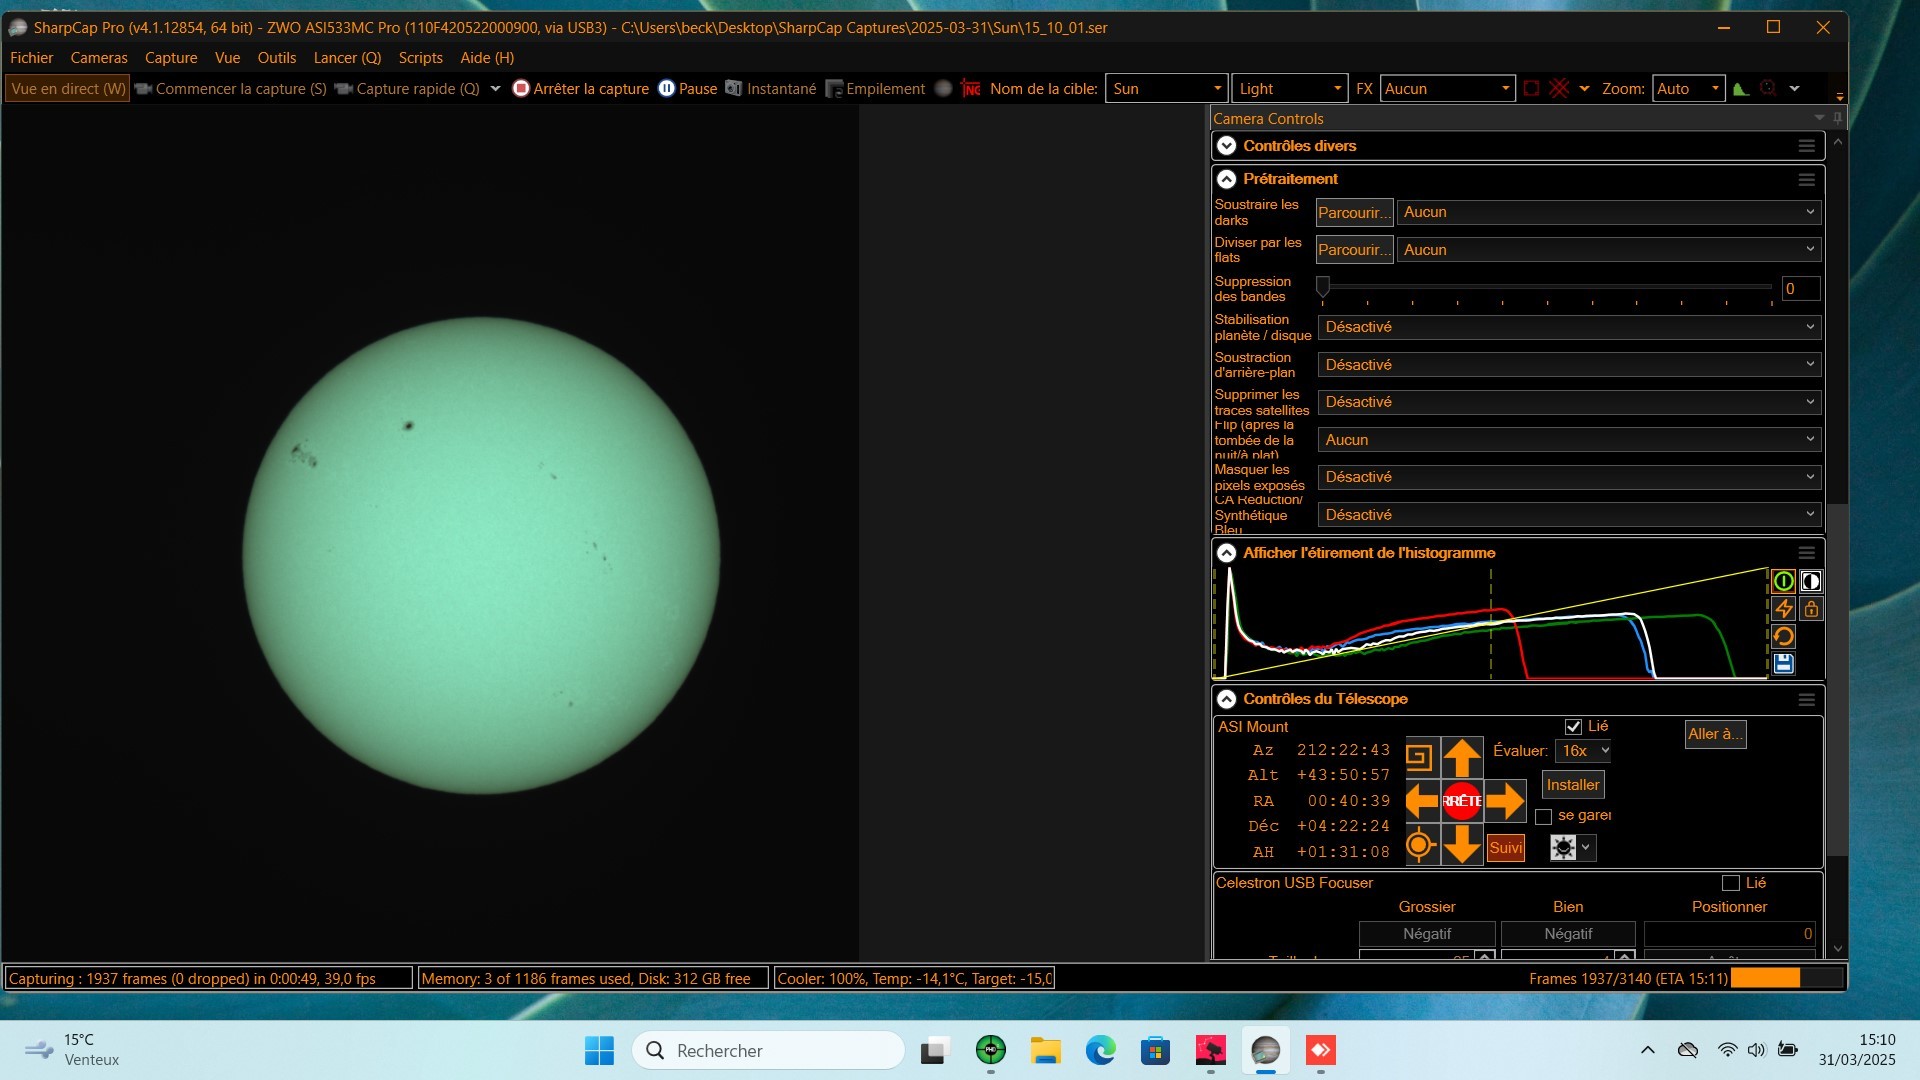
Task: Click the Arrêter la capture stop icon
Action: pos(520,89)
